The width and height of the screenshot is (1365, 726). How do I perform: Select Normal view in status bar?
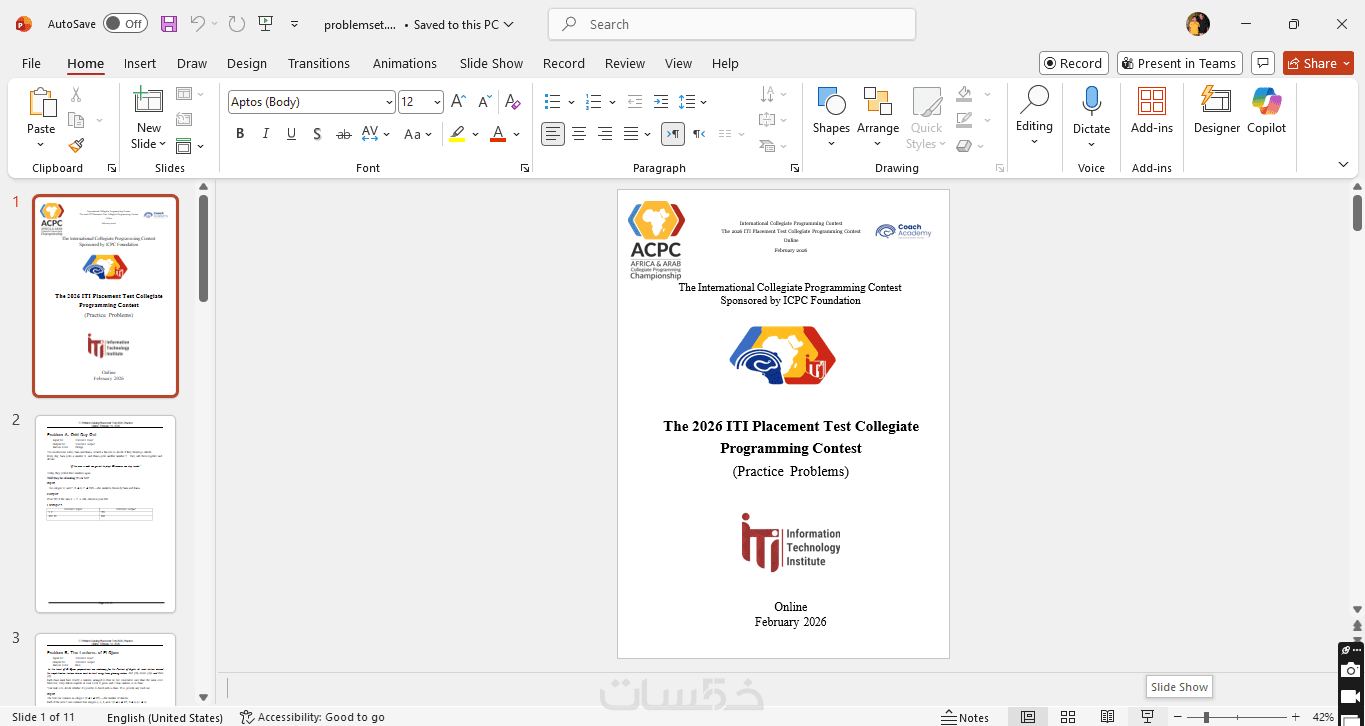[x=1028, y=717]
